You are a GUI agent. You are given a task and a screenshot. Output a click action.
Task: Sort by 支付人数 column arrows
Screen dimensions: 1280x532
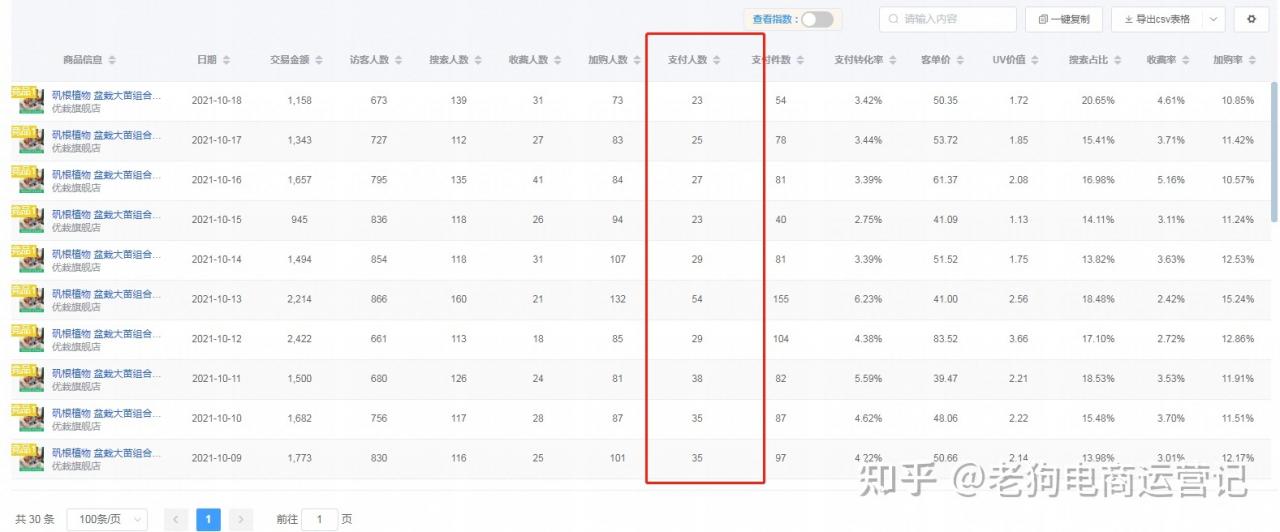point(716,60)
